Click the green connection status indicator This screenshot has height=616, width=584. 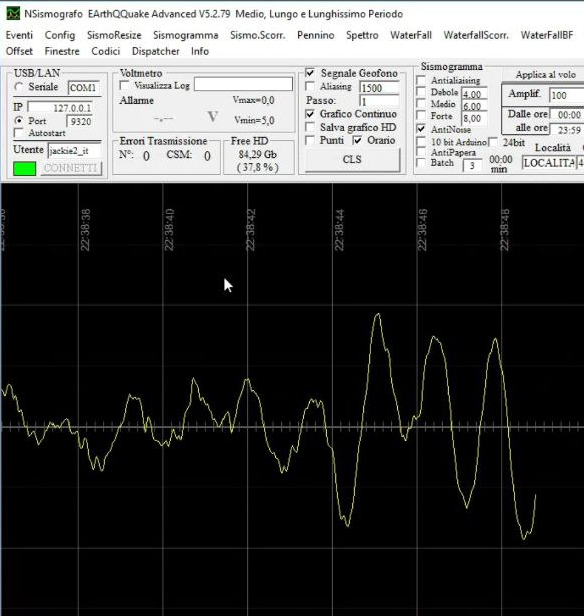tap(24, 169)
